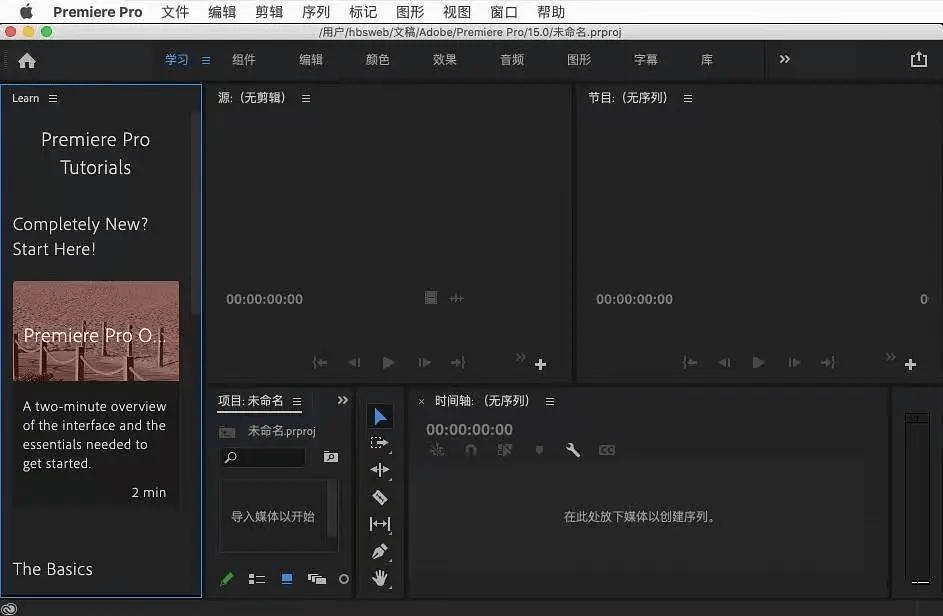Screen dimensions: 943x616
Task: Play the Source monitor
Action: click(389, 362)
